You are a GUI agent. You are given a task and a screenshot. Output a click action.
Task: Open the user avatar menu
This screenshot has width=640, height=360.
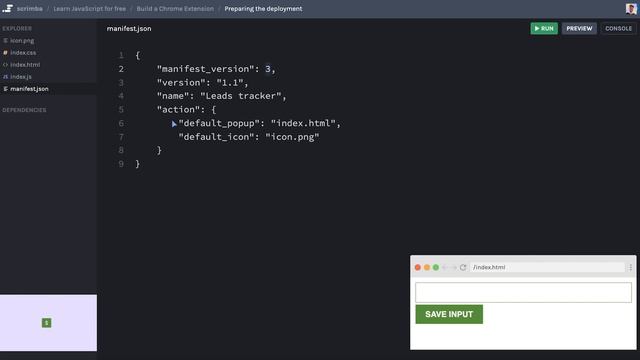[x=631, y=9]
